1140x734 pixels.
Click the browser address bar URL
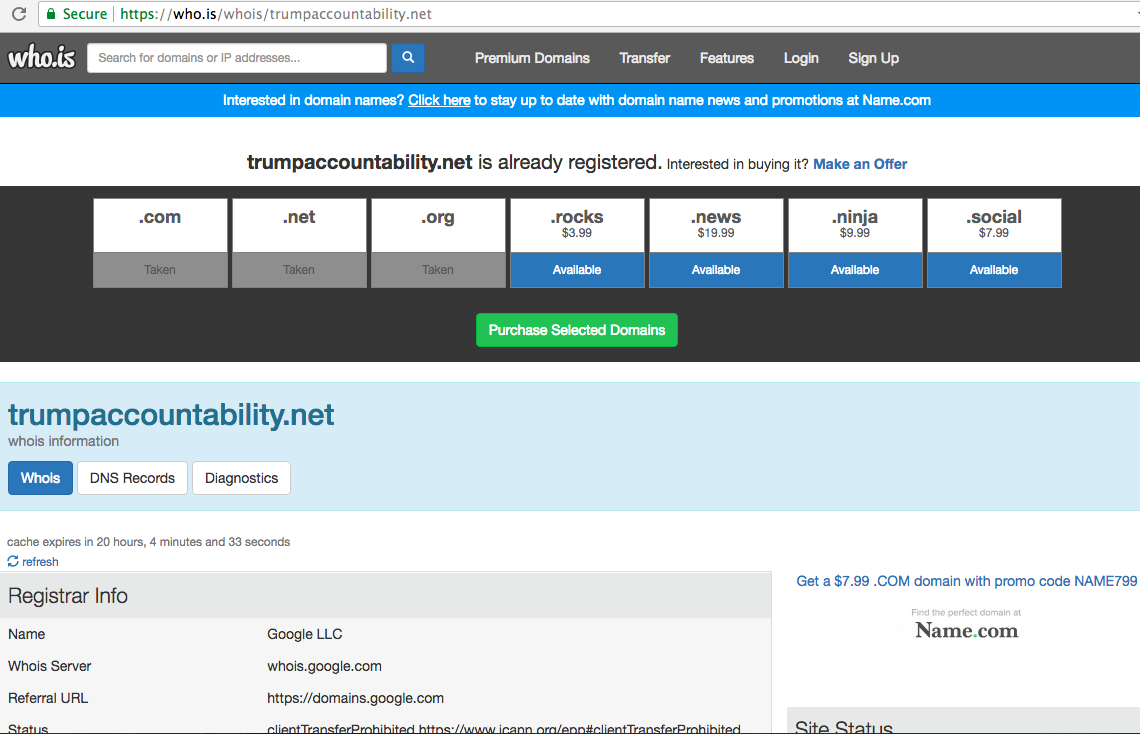point(276,14)
